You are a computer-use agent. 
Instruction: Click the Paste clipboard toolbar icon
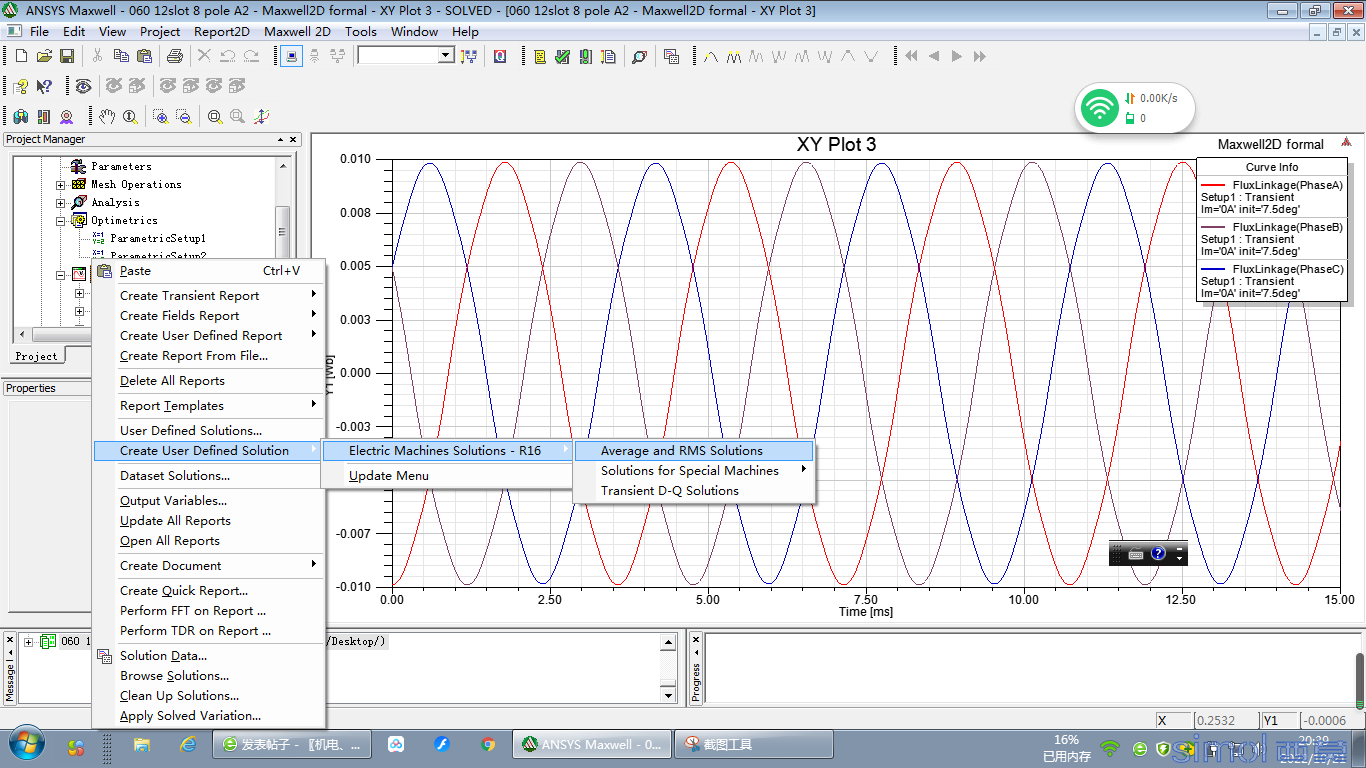(145, 56)
